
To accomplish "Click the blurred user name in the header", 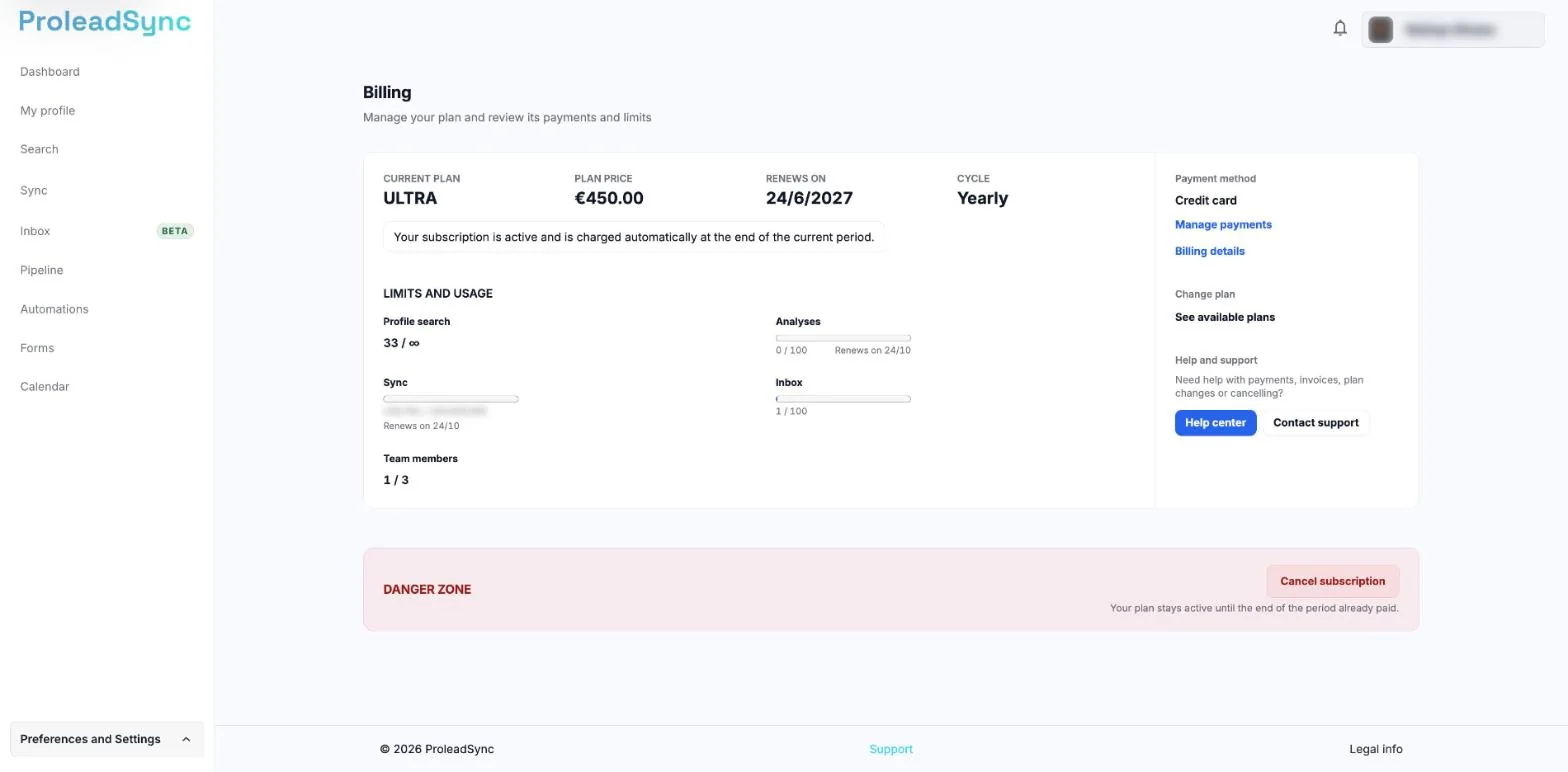I will pyautogui.click(x=1450, y=30).
